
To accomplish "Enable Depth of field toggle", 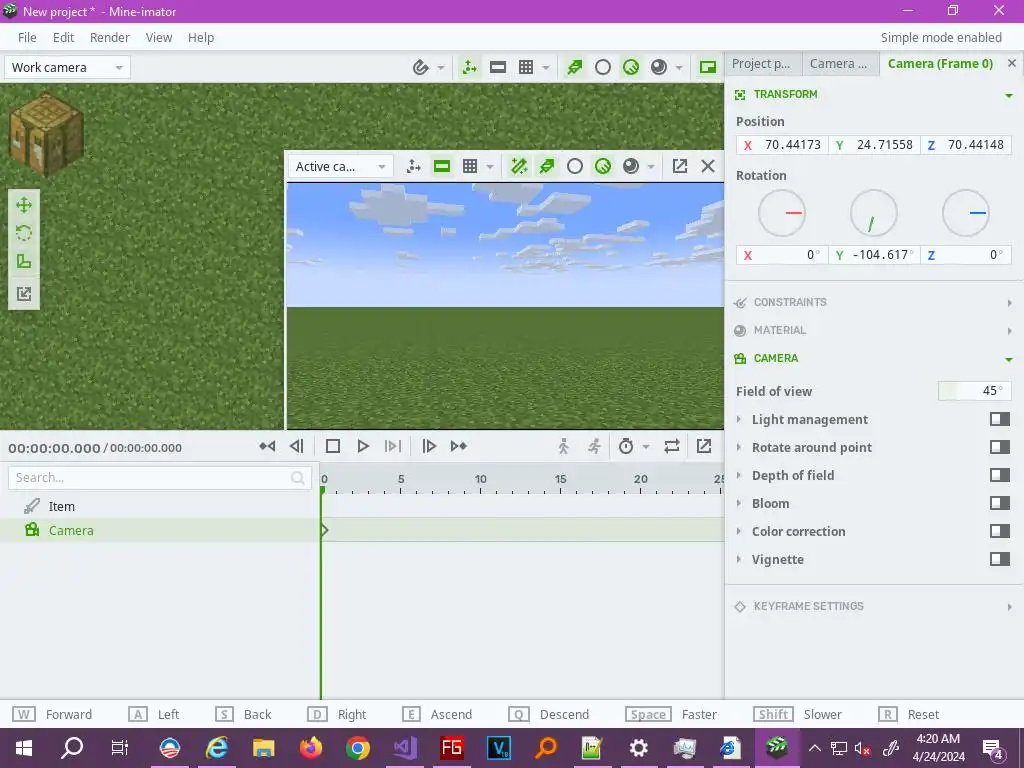I will click(999, 475).
